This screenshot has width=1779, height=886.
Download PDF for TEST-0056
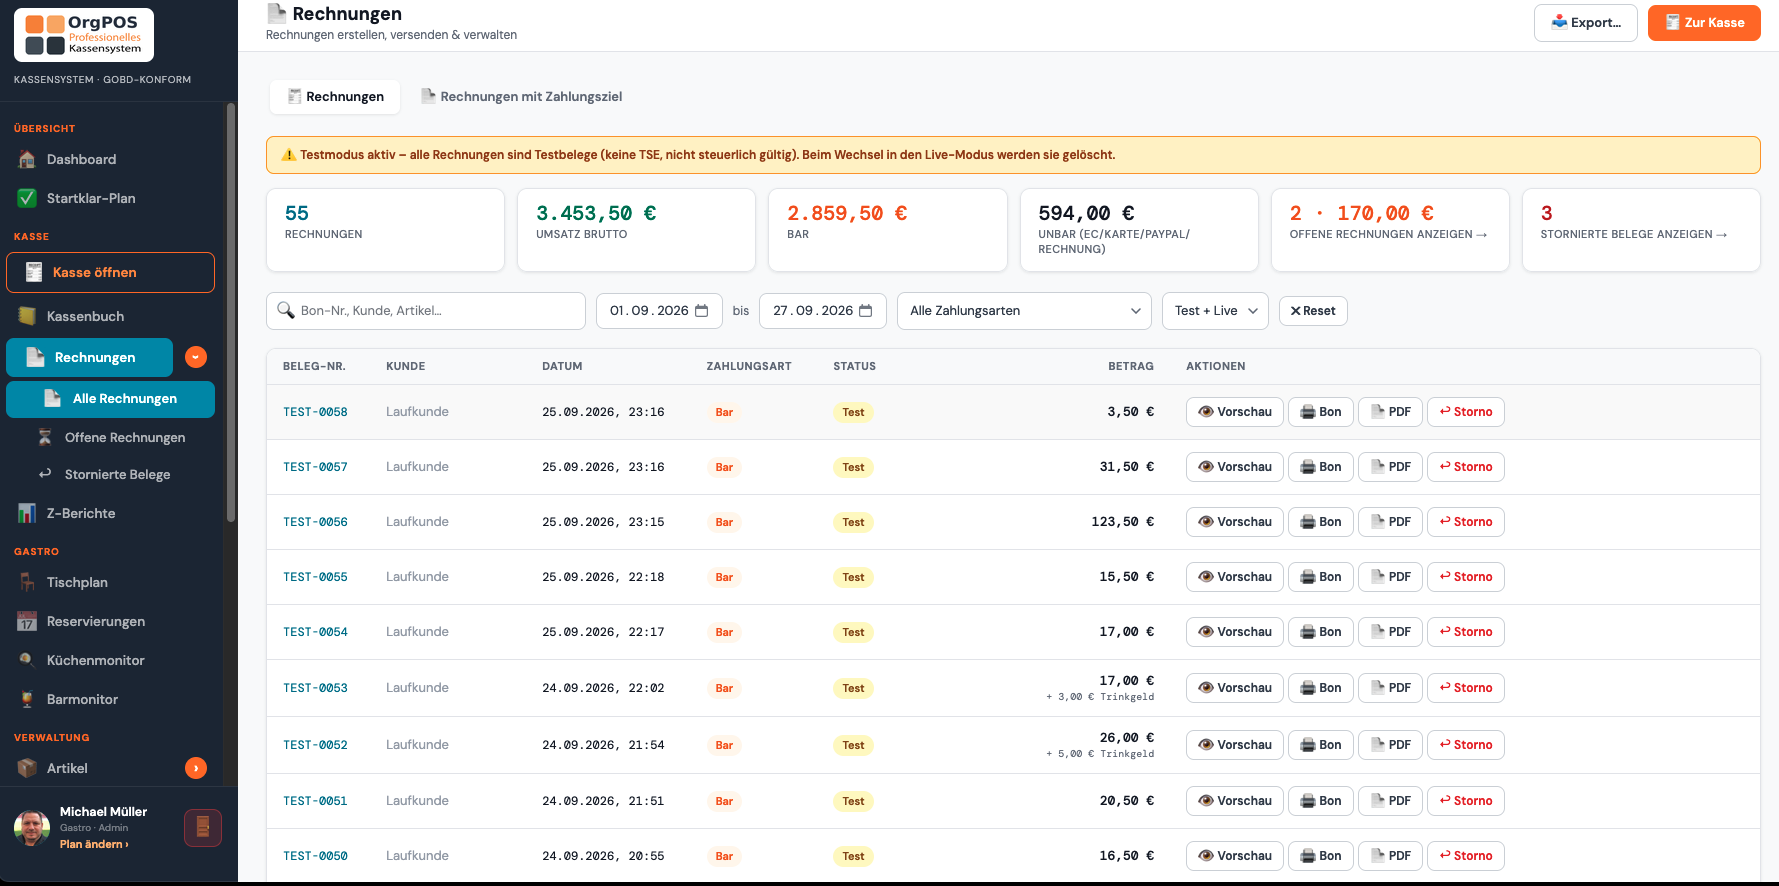(x=1390, y=522)
